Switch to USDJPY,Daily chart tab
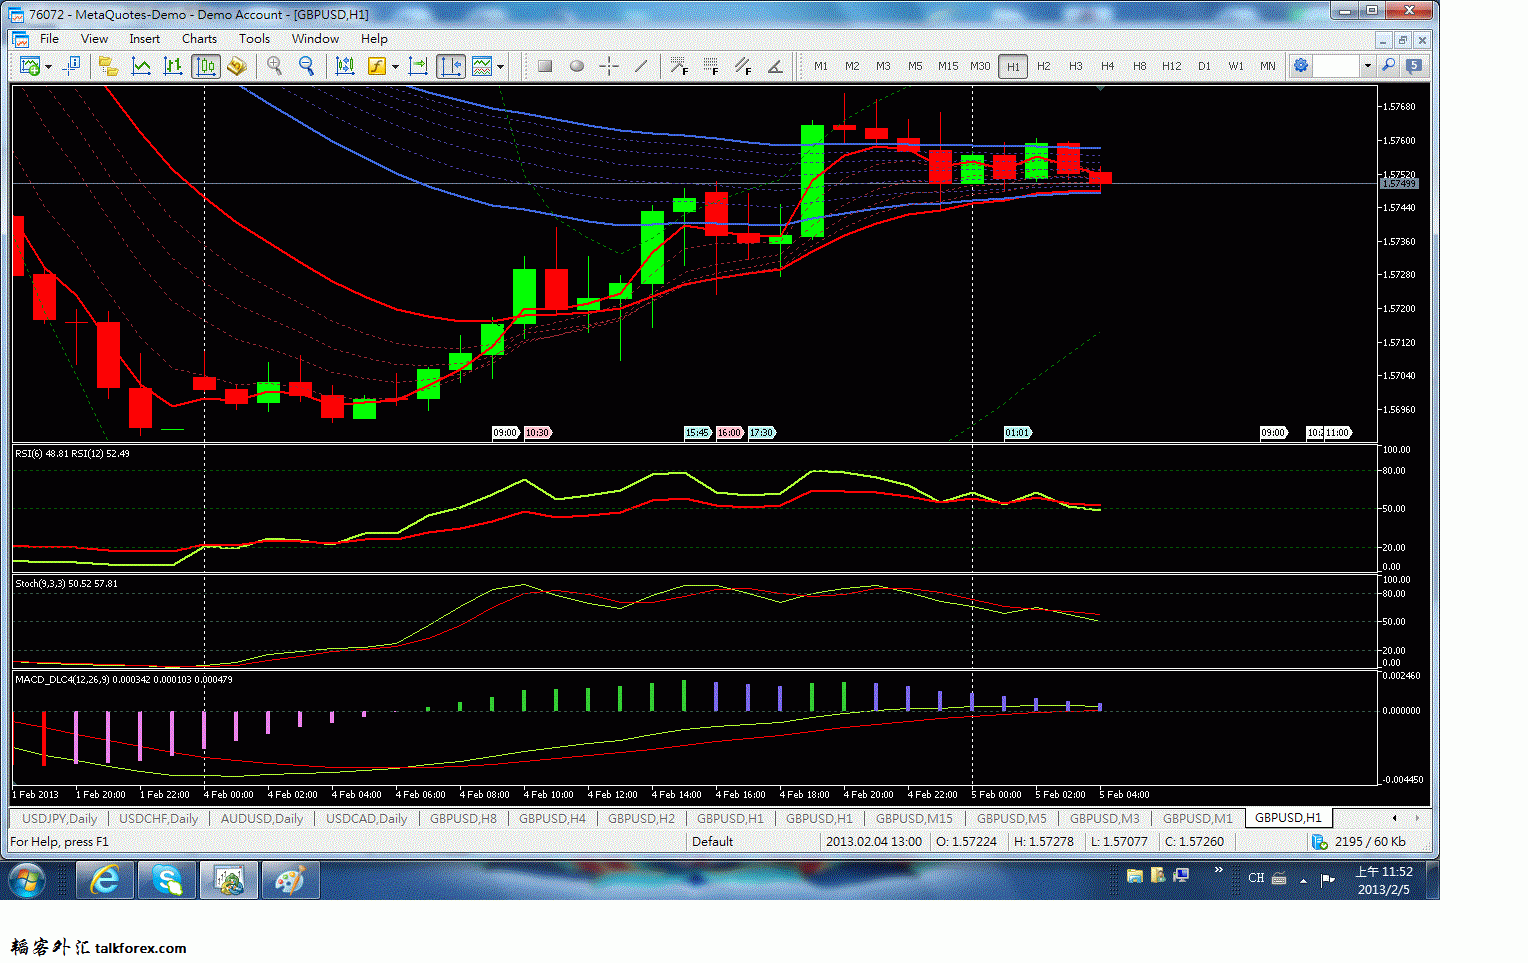Image resolution: width=1528 pixels, height=963 pixels. [x=60, y=818]
